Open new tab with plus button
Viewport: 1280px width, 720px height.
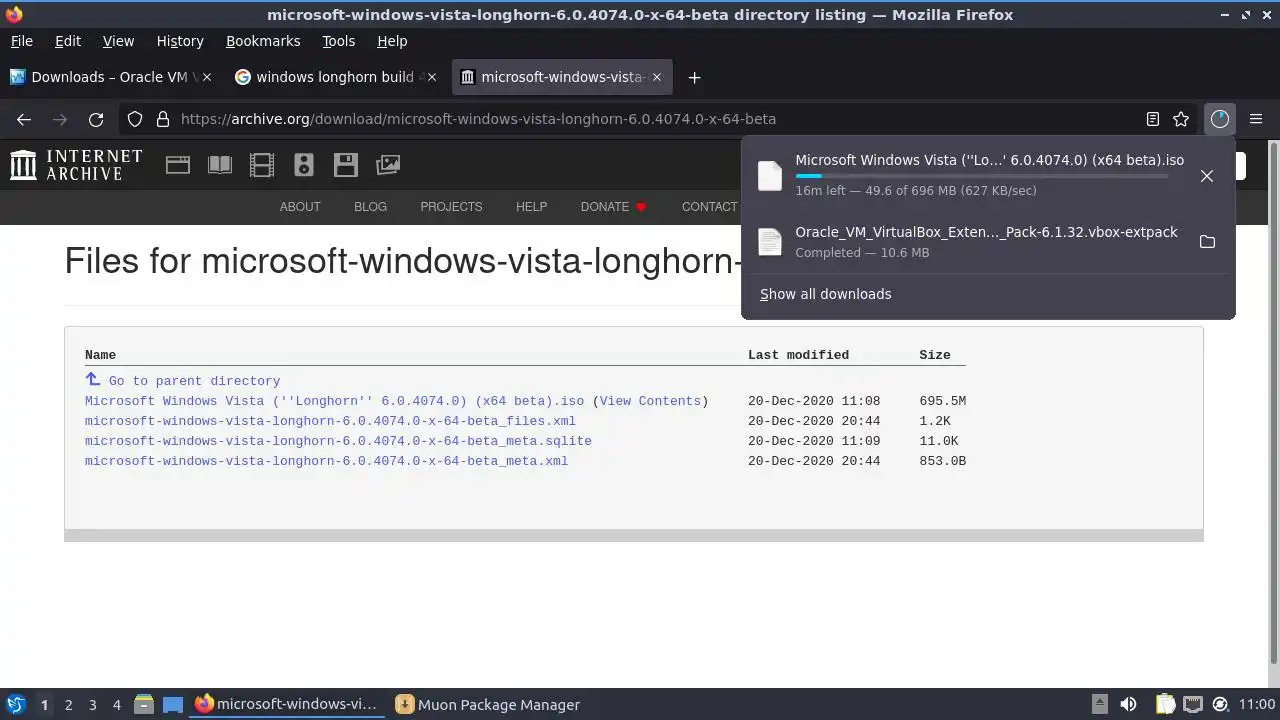(694, 77)
